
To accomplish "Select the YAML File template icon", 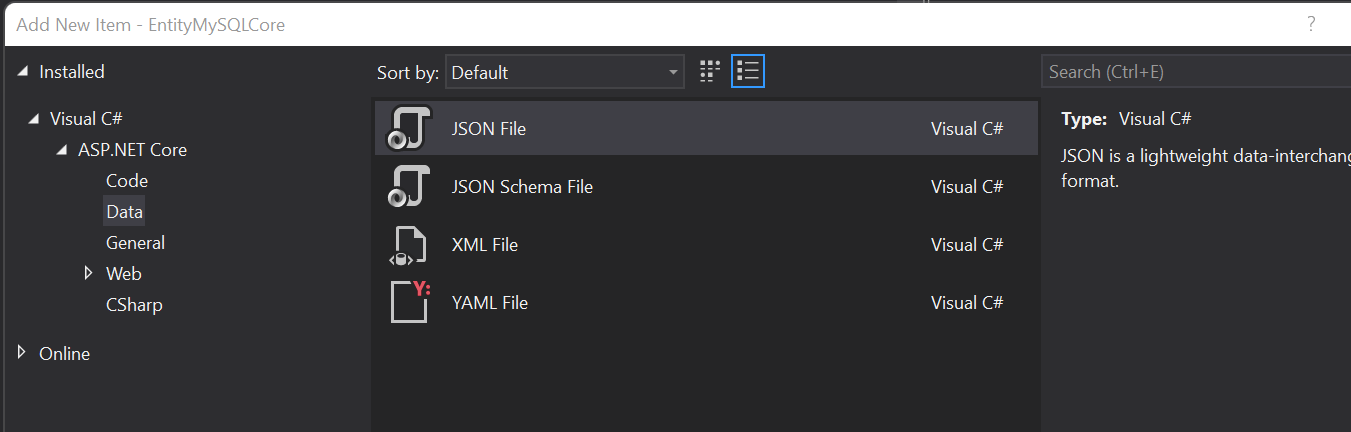I will pos(409,302).
